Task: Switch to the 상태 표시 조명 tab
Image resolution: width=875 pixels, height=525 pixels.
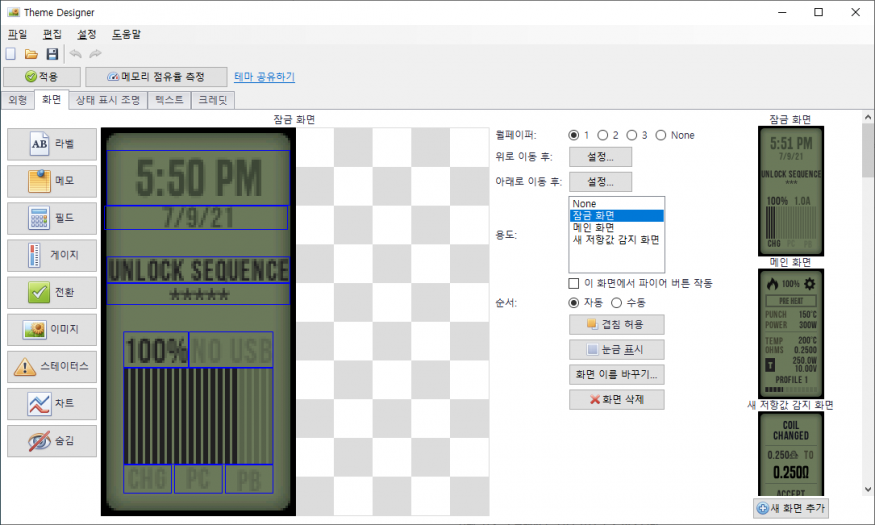Action: click(x=108, y=100)
